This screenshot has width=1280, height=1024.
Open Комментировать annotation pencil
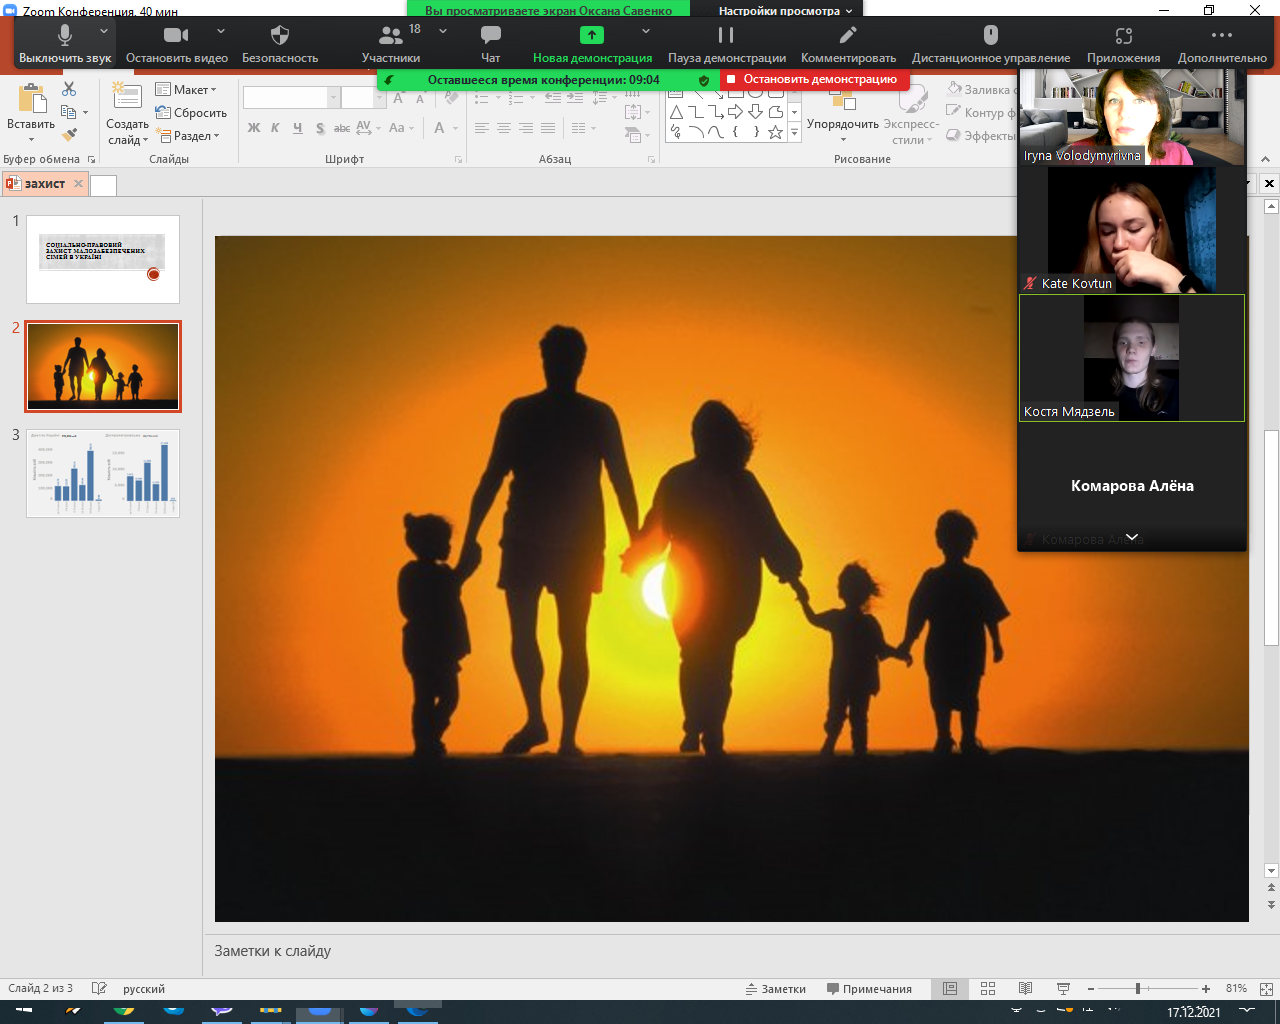pos(848,45)
